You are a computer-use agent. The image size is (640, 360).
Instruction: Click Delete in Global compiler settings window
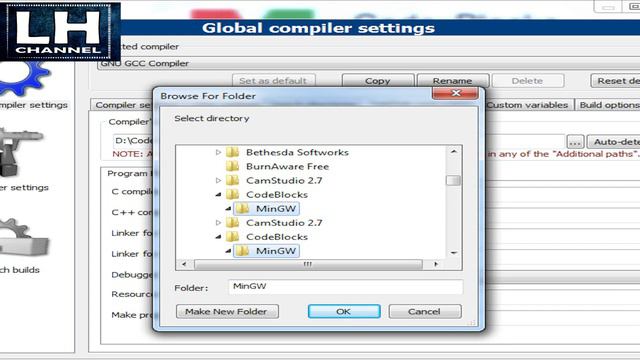(x=528, y=81)
